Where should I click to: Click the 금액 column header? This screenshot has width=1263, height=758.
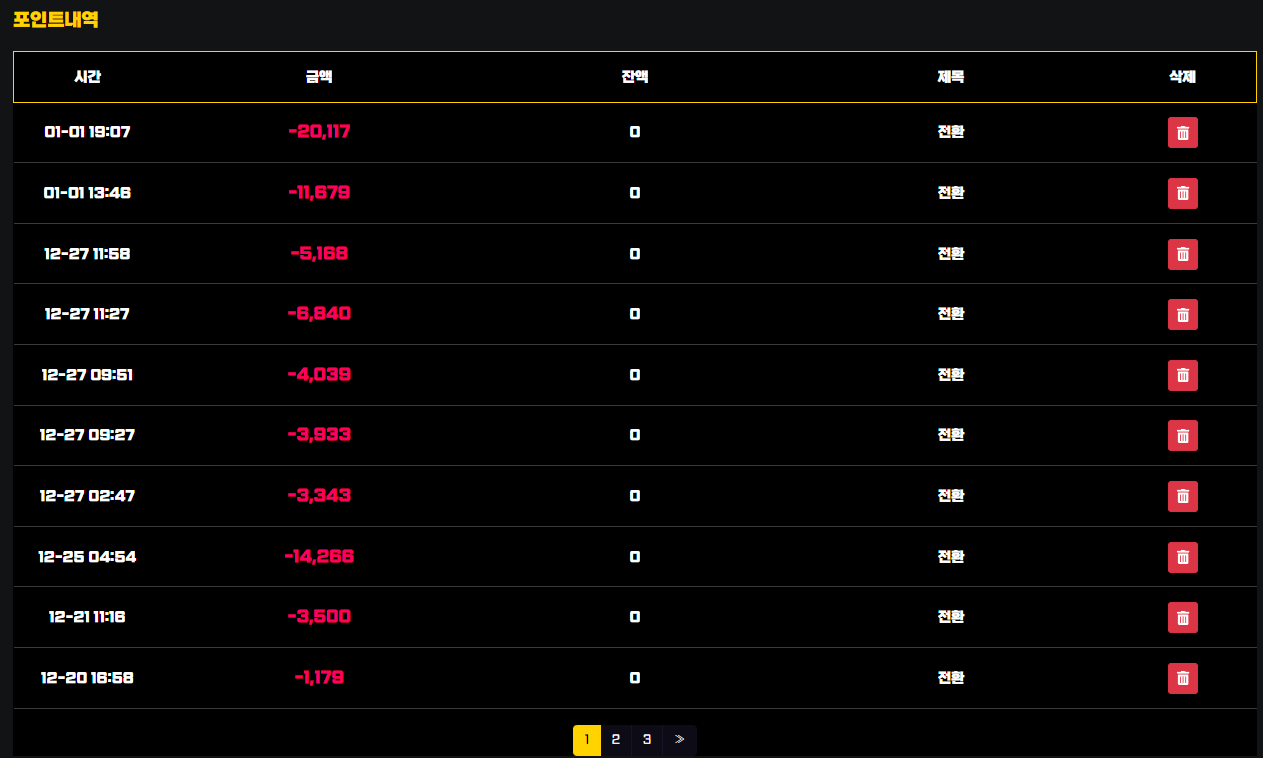pos(319,77)
